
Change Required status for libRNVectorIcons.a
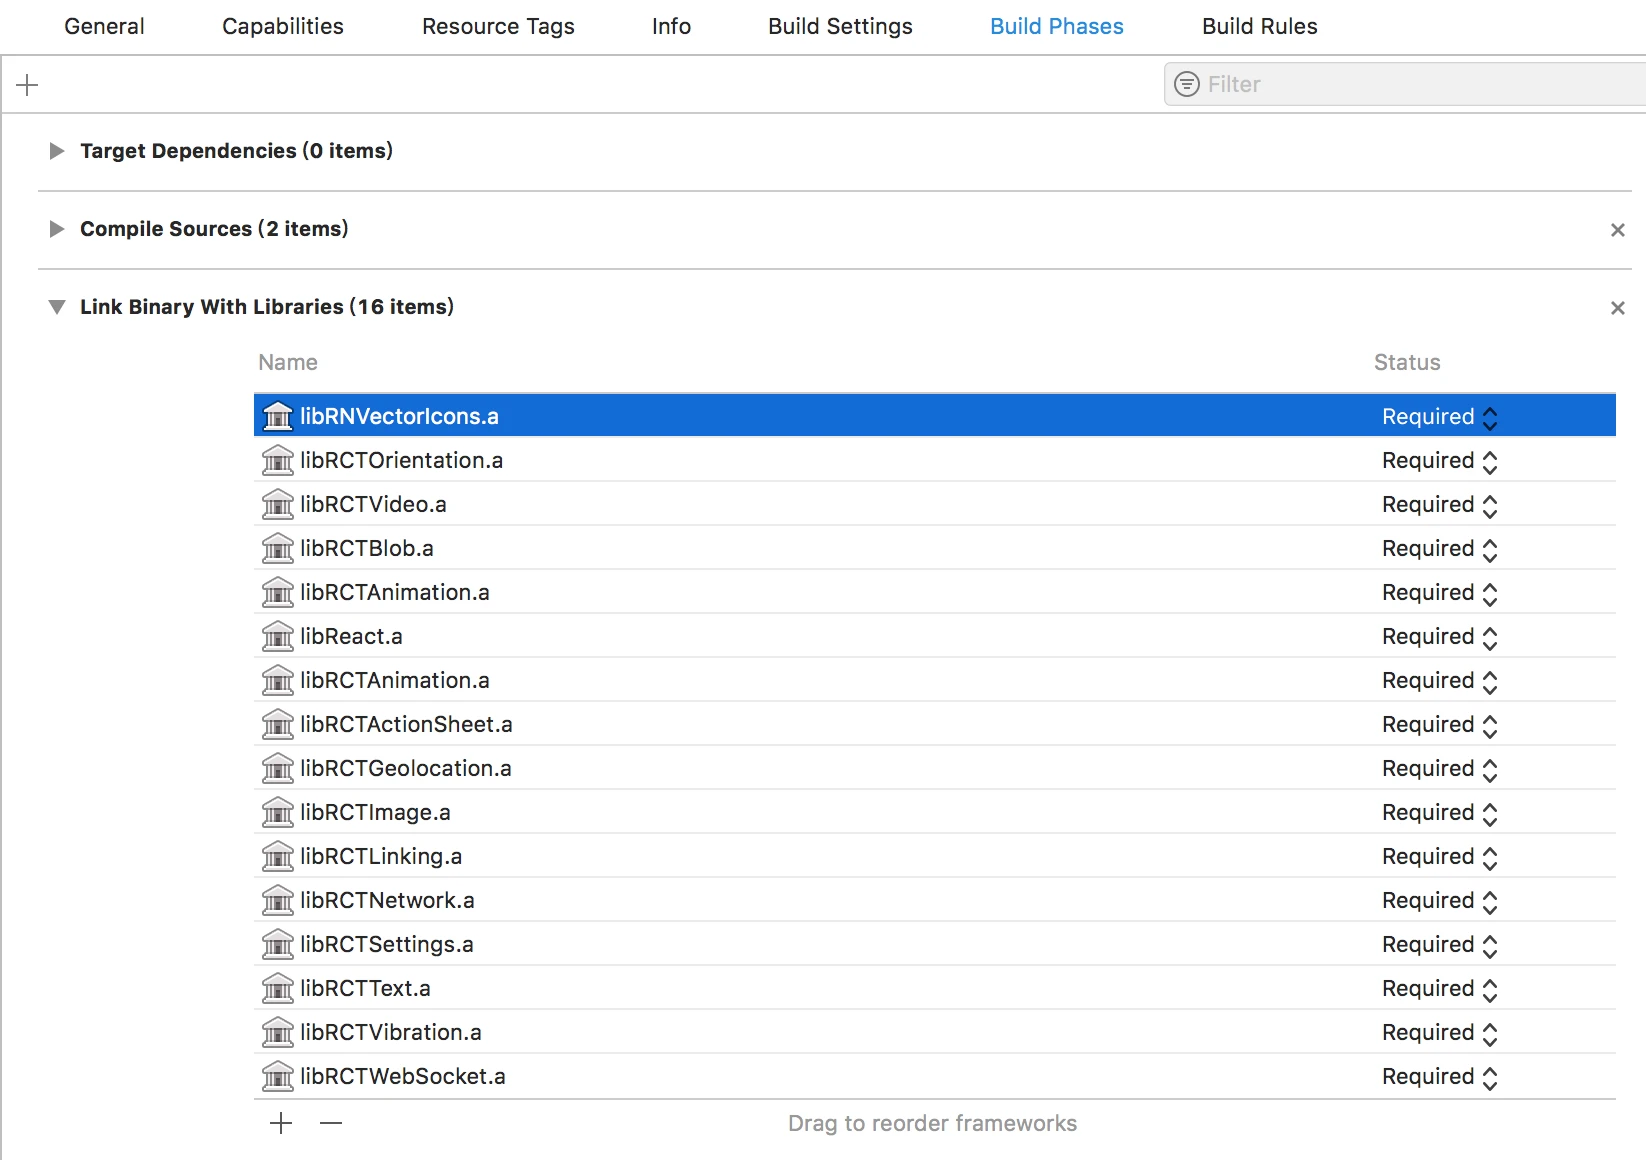pyautogui.click(x=1439, y=417)
